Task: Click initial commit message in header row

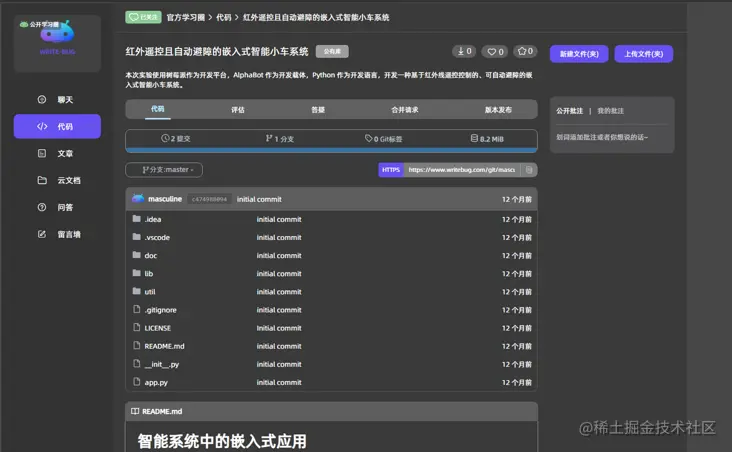Action: tap(259, 199)
